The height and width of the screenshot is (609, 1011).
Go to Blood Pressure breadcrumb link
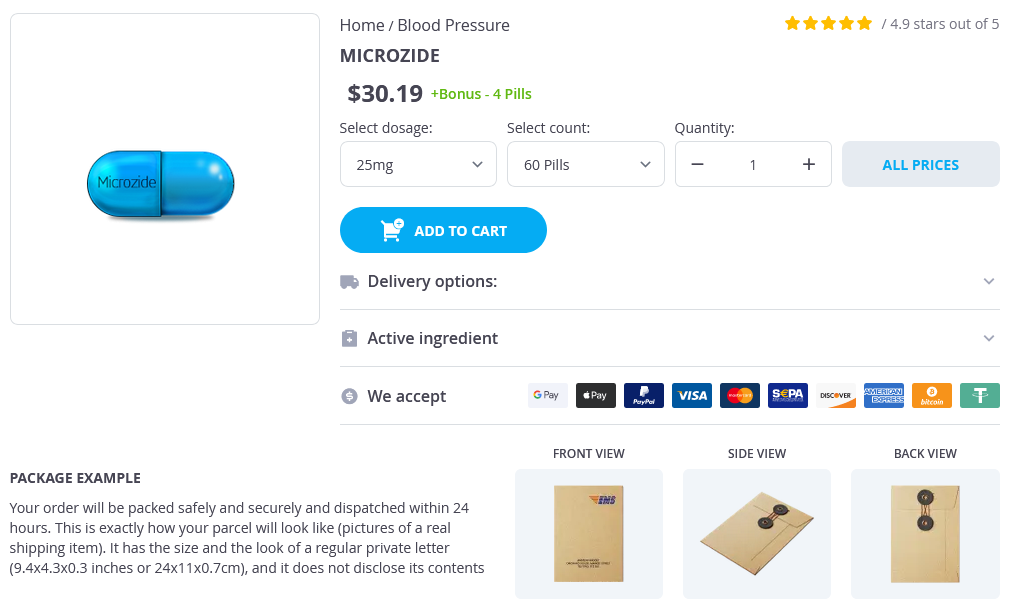coord(453,25)
